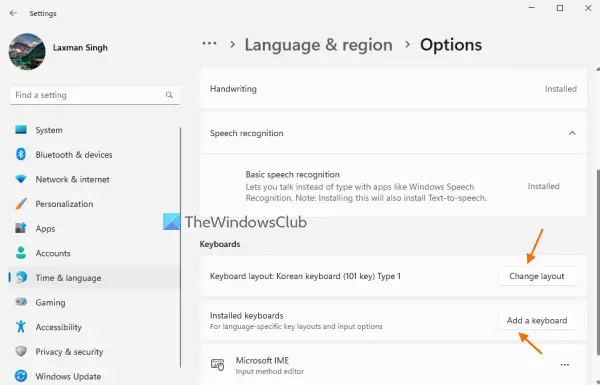Click the Apps icon in sidebar

click(x=21, y=228)
